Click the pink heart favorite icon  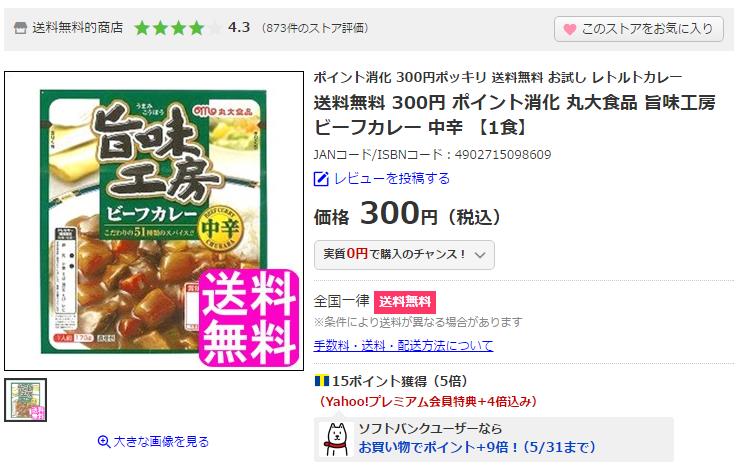[570, 29]
